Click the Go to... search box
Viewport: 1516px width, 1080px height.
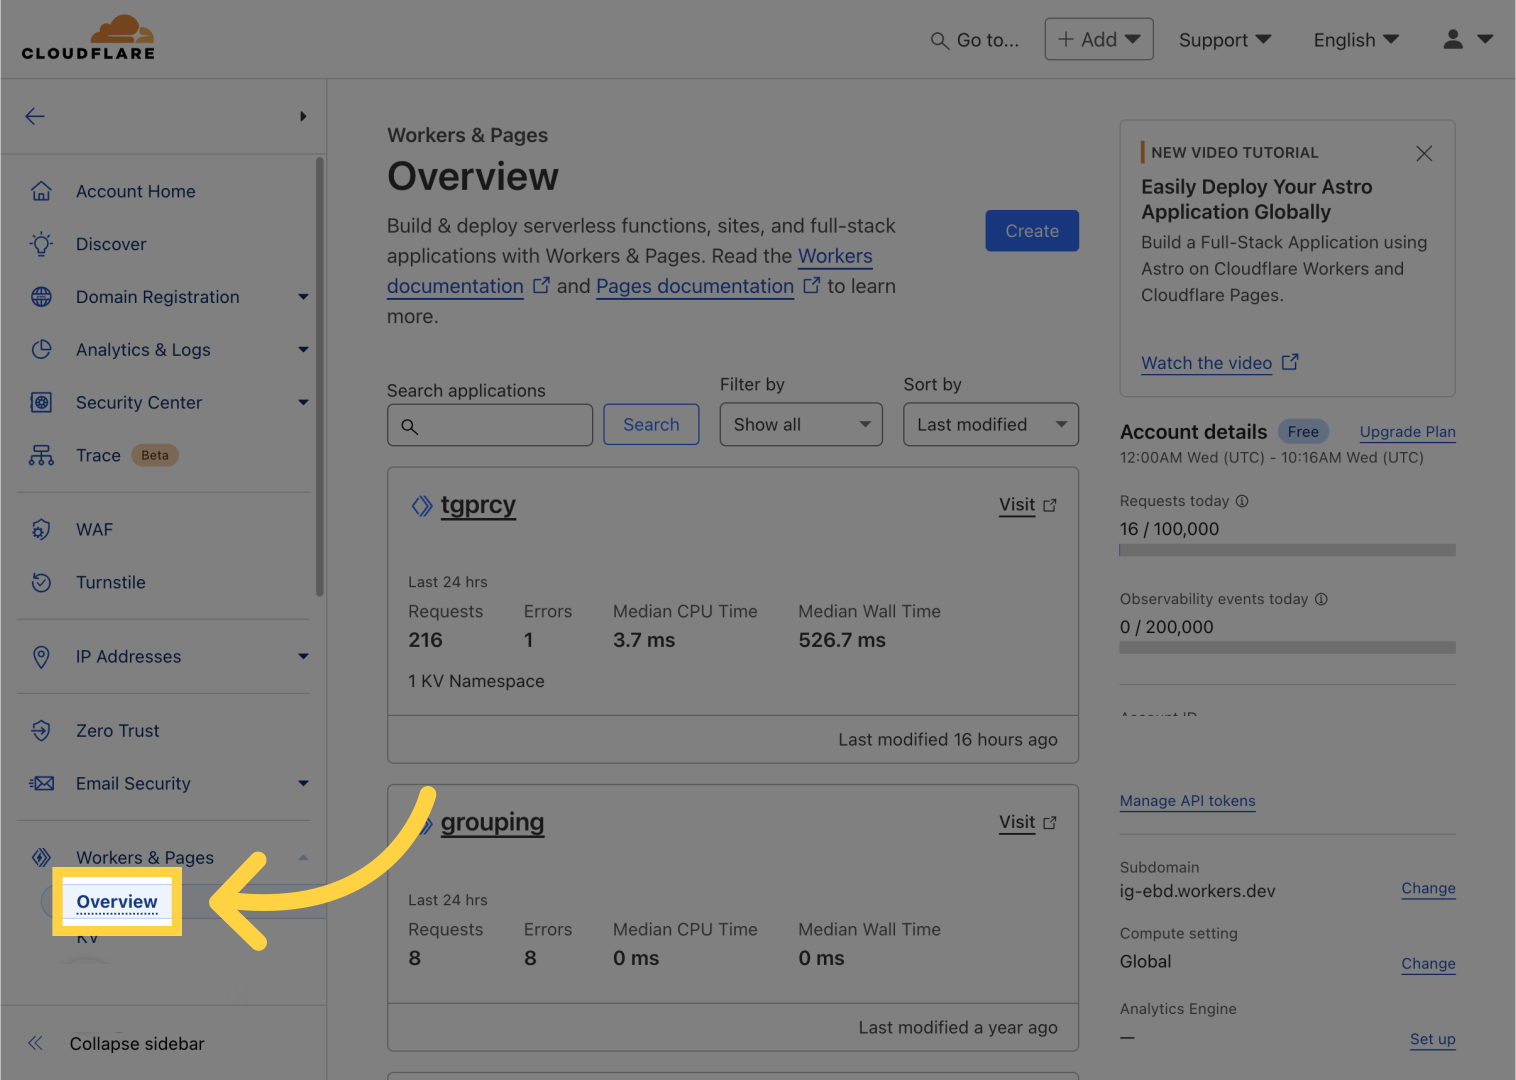point(975,40)
